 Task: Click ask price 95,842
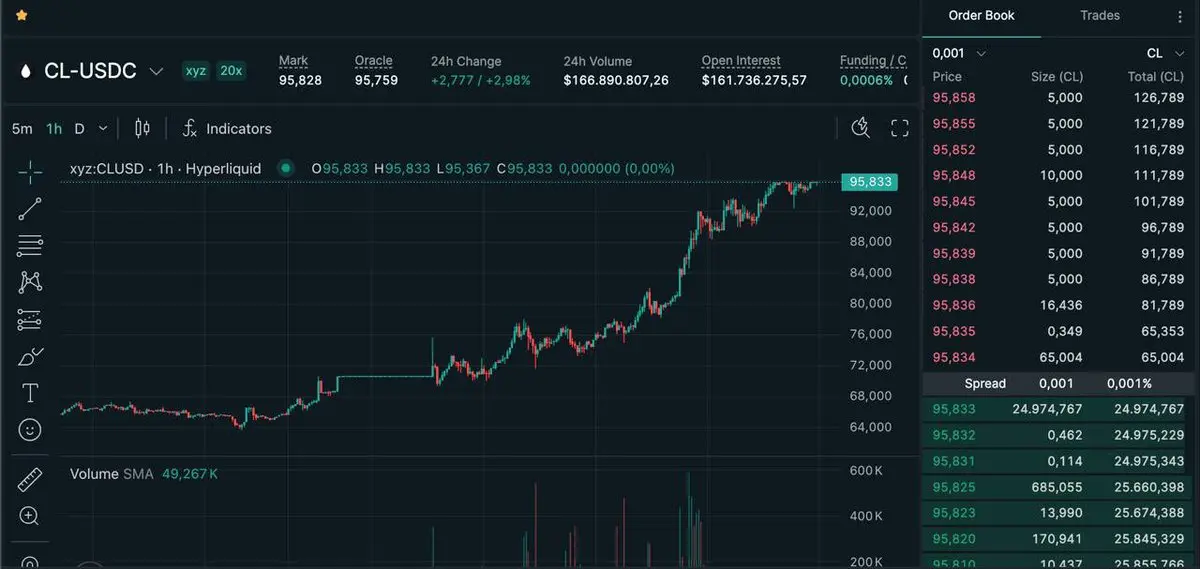(953, 227)
